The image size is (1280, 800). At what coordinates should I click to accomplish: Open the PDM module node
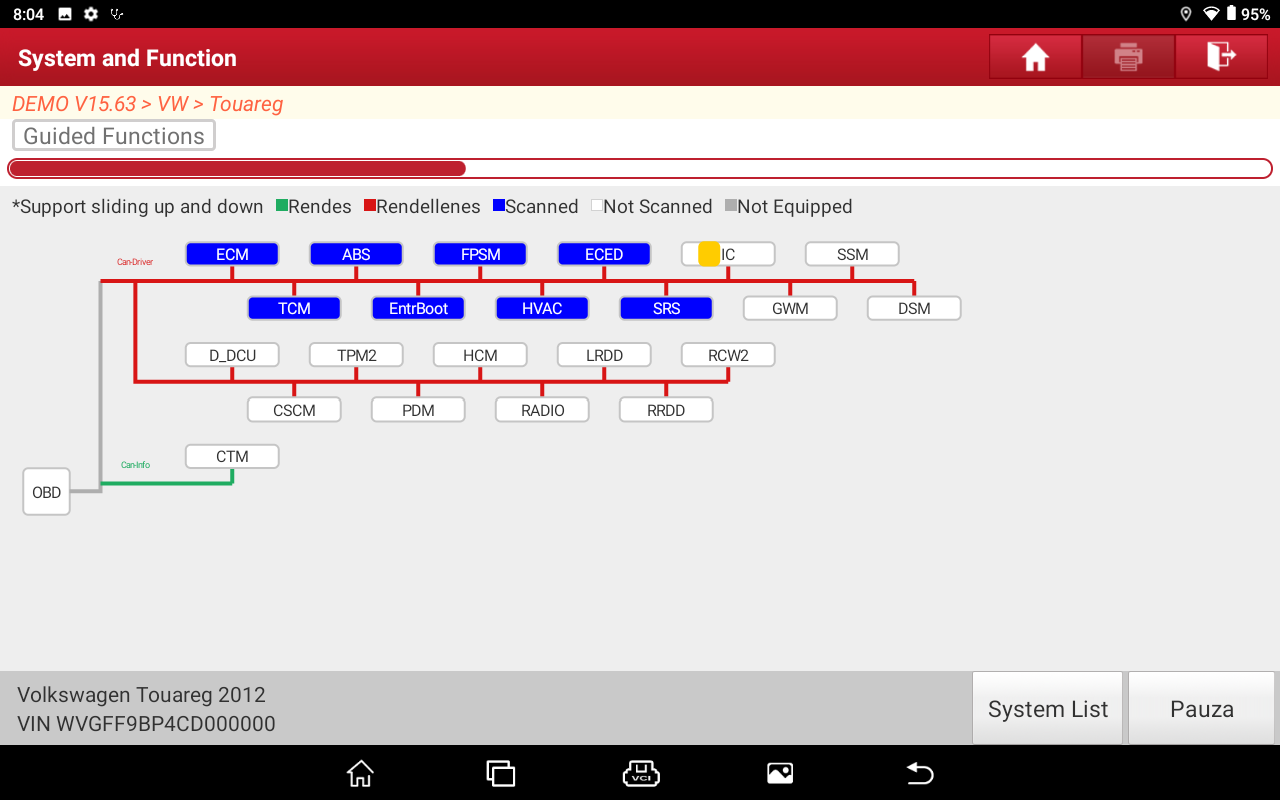[418, 410]
